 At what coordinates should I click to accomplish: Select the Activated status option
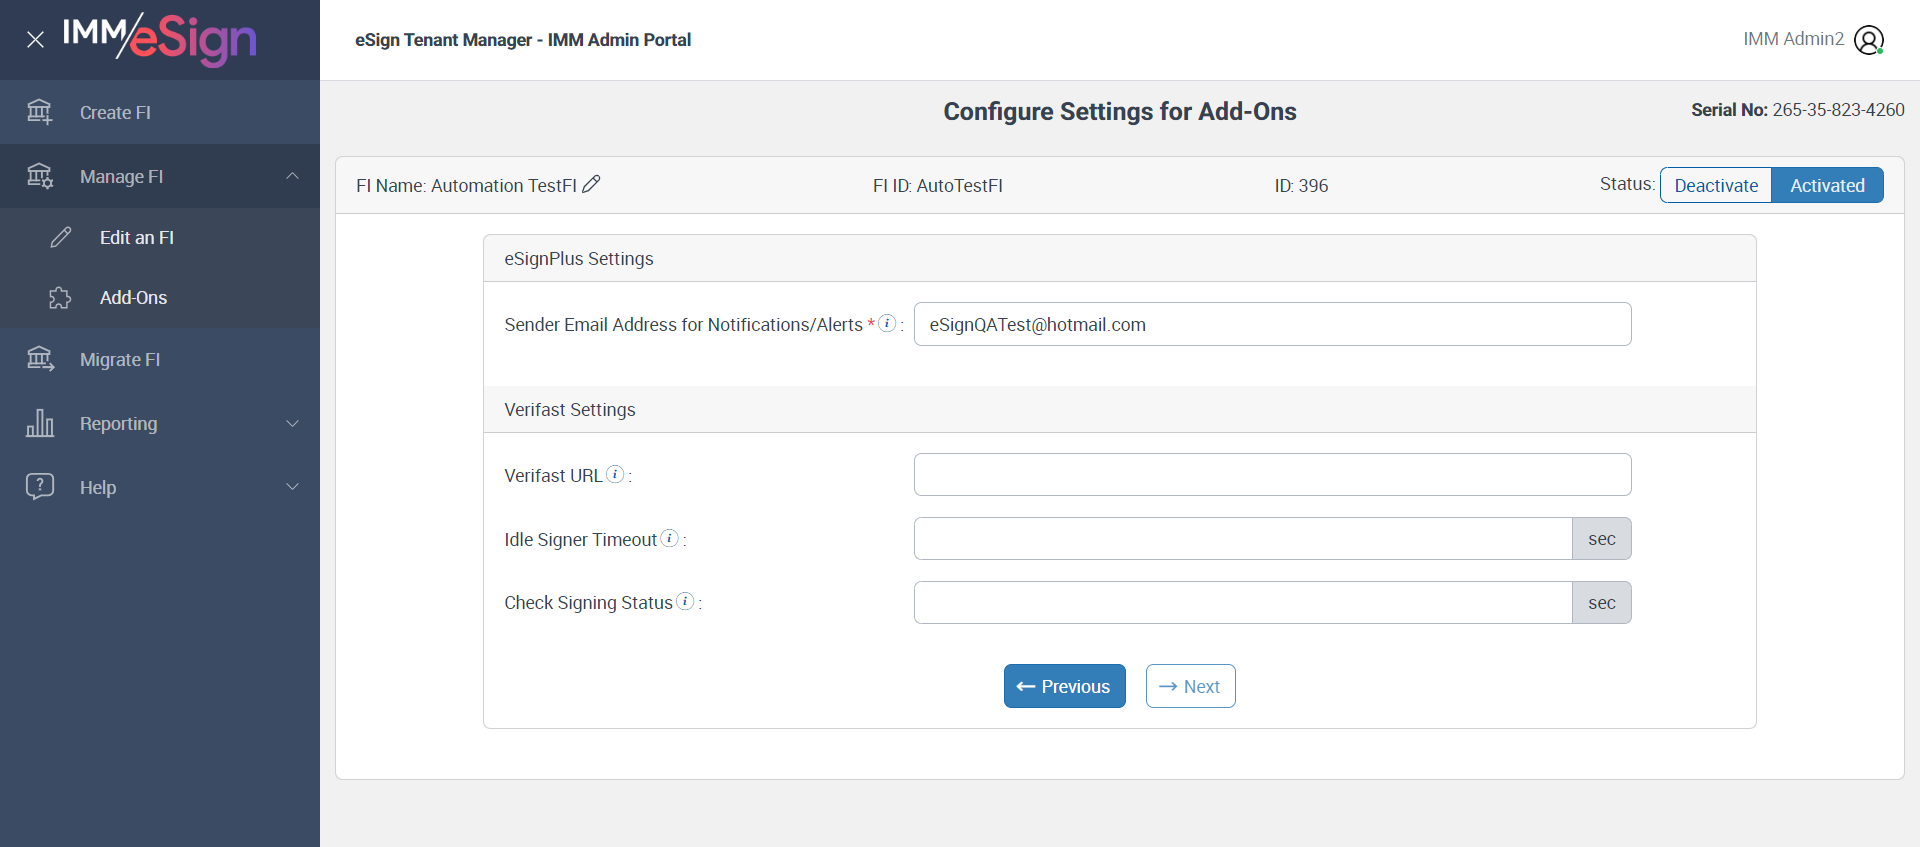click(x=1827, y=185)
